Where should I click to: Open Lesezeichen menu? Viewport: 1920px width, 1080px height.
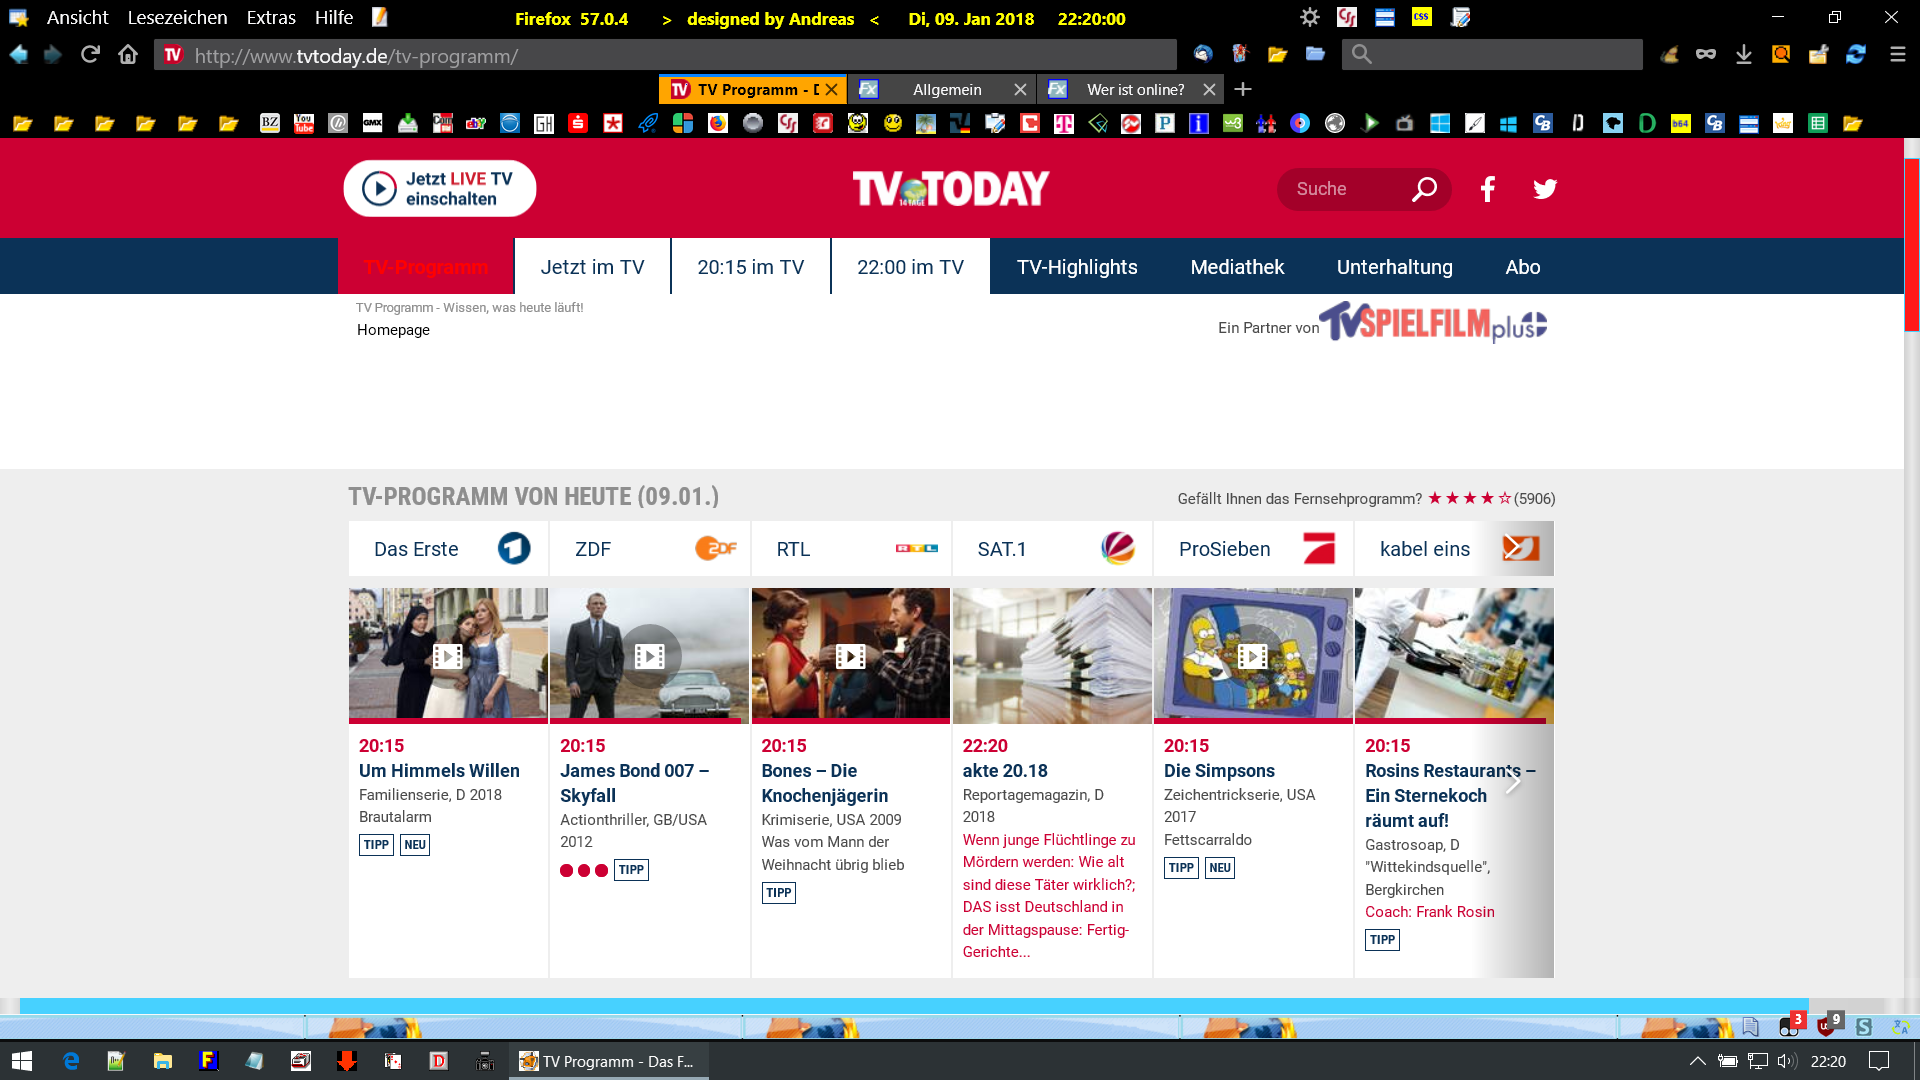coord(177,18)
